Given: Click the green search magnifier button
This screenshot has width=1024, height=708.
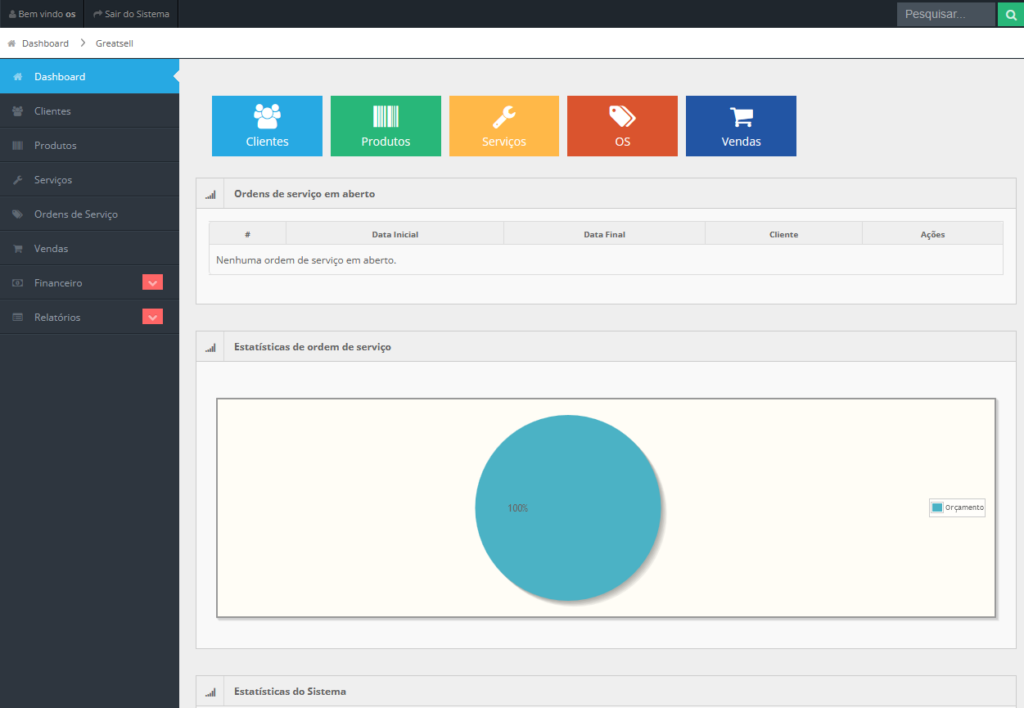Looking at the screenshot, I should pyautogui.click(x=1010, y=14).
